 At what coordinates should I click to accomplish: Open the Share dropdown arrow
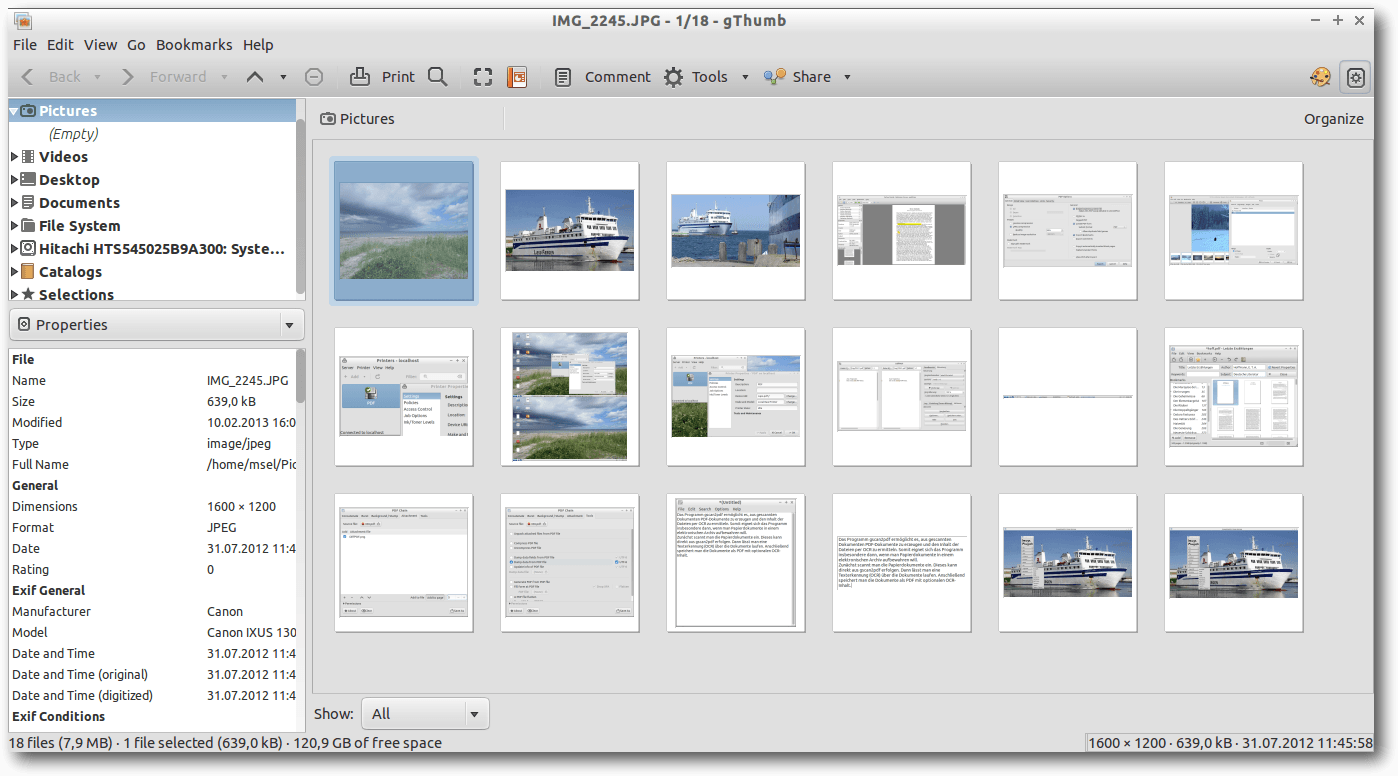pos(847,77)
